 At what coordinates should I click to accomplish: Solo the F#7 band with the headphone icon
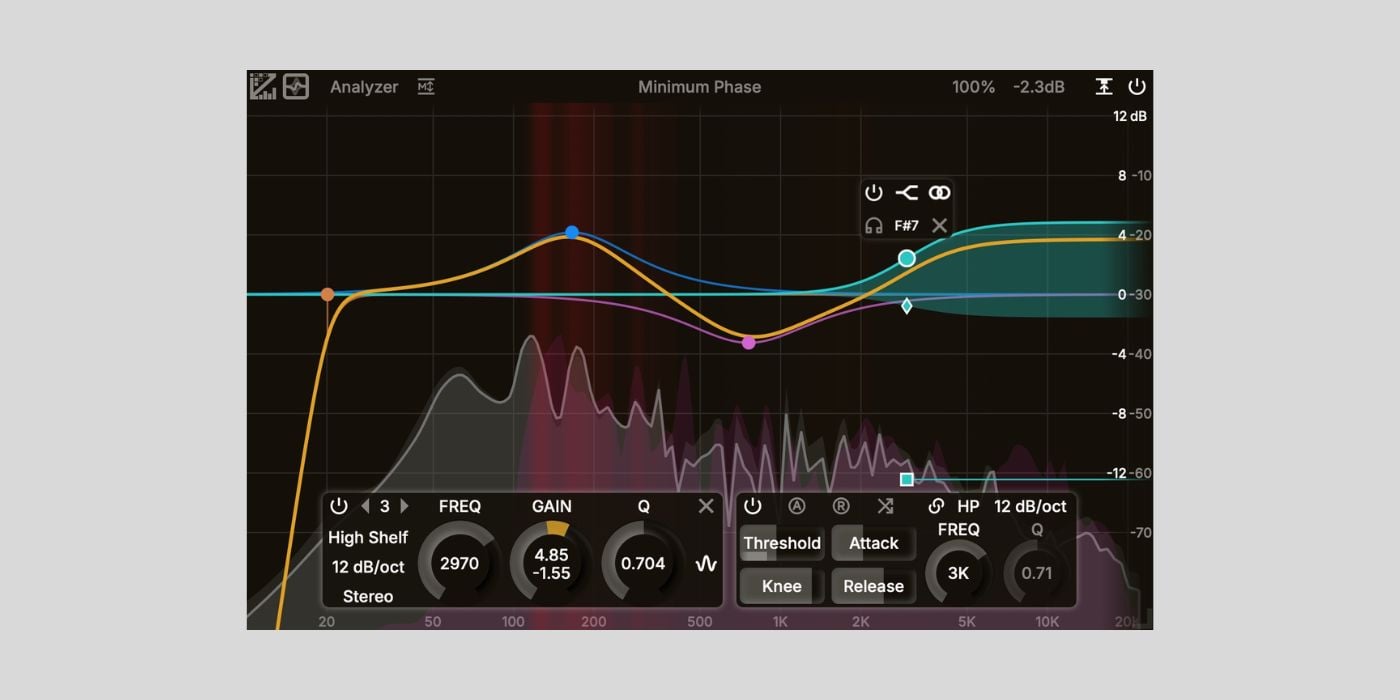coord(872,225)
